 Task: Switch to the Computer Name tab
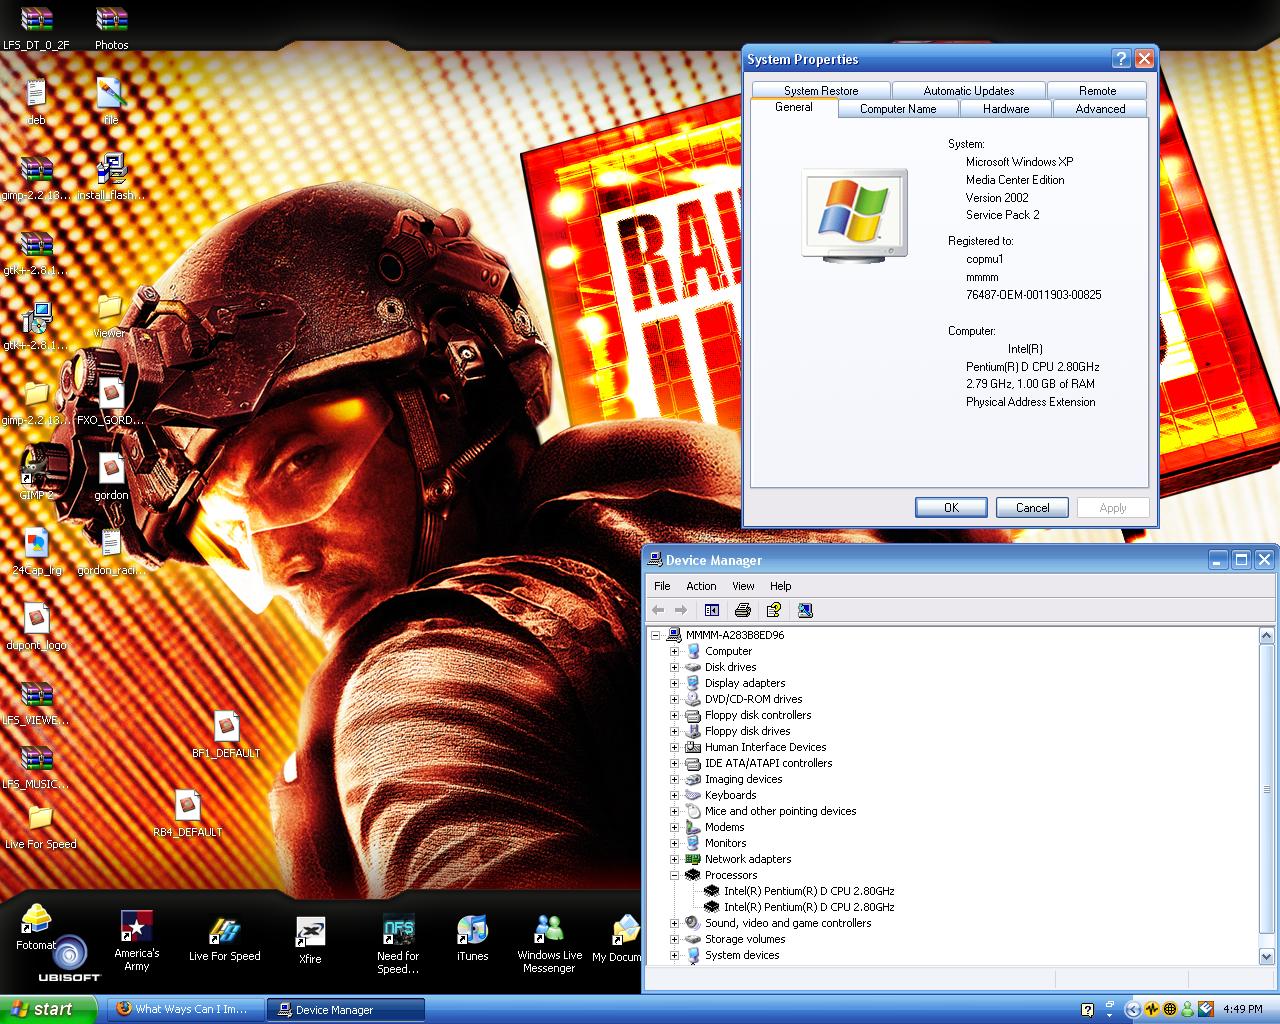898,109
